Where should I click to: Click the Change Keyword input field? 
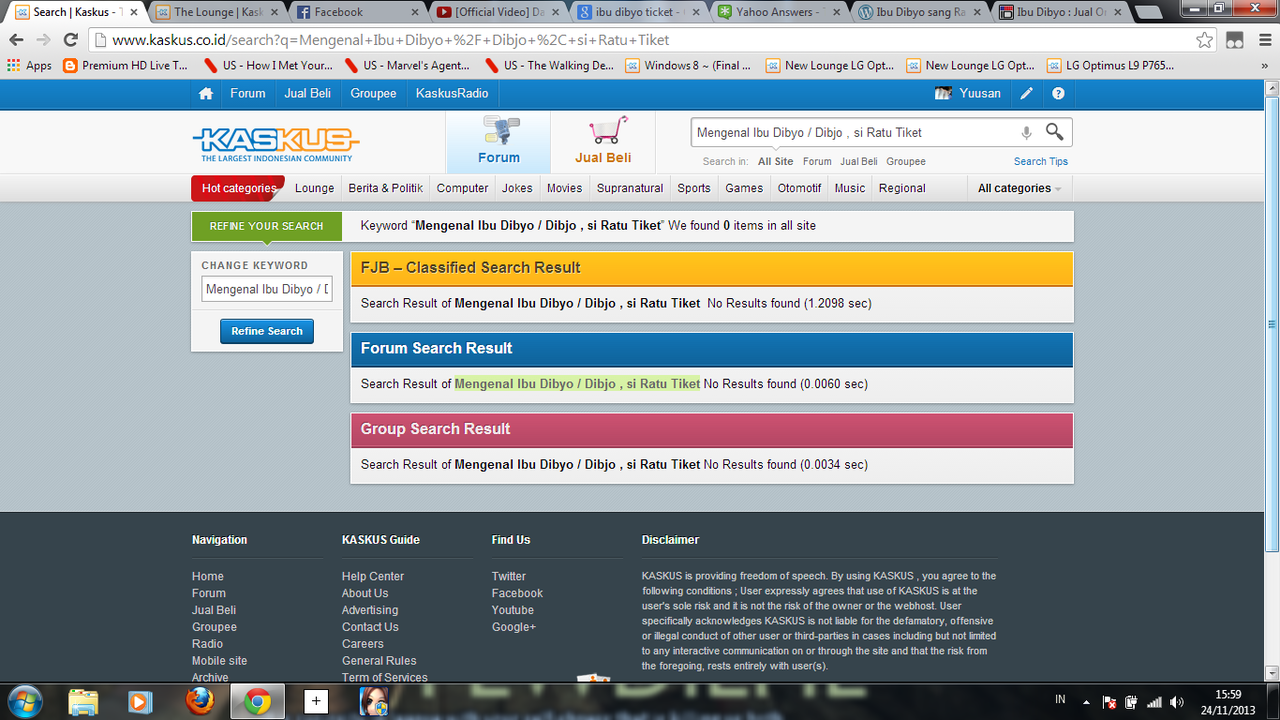coord(267,289)
